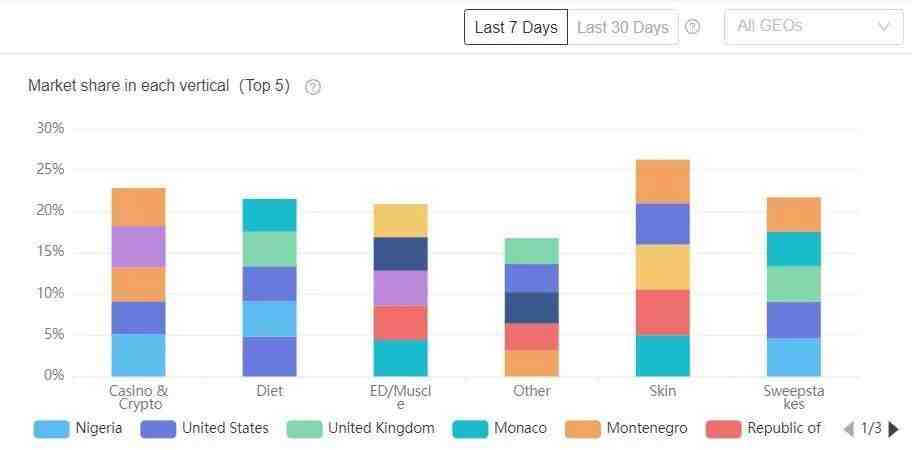This screenshot has width=912, height=450.
Task: Click the All GEOs dropdown chevron
Action: 884,27
